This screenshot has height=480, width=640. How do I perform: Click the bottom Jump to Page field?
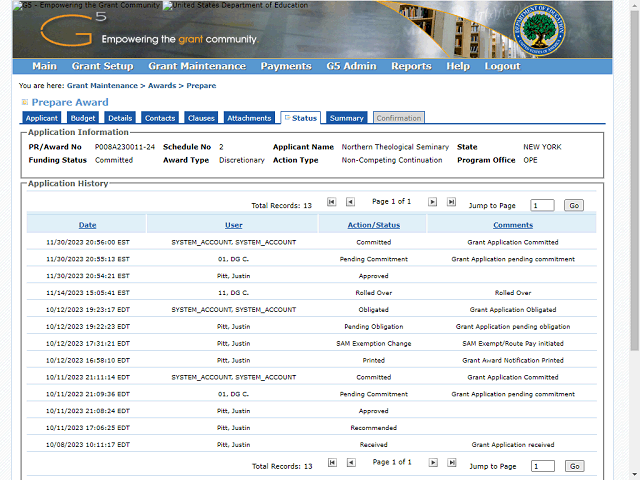(x=542, y=466)
